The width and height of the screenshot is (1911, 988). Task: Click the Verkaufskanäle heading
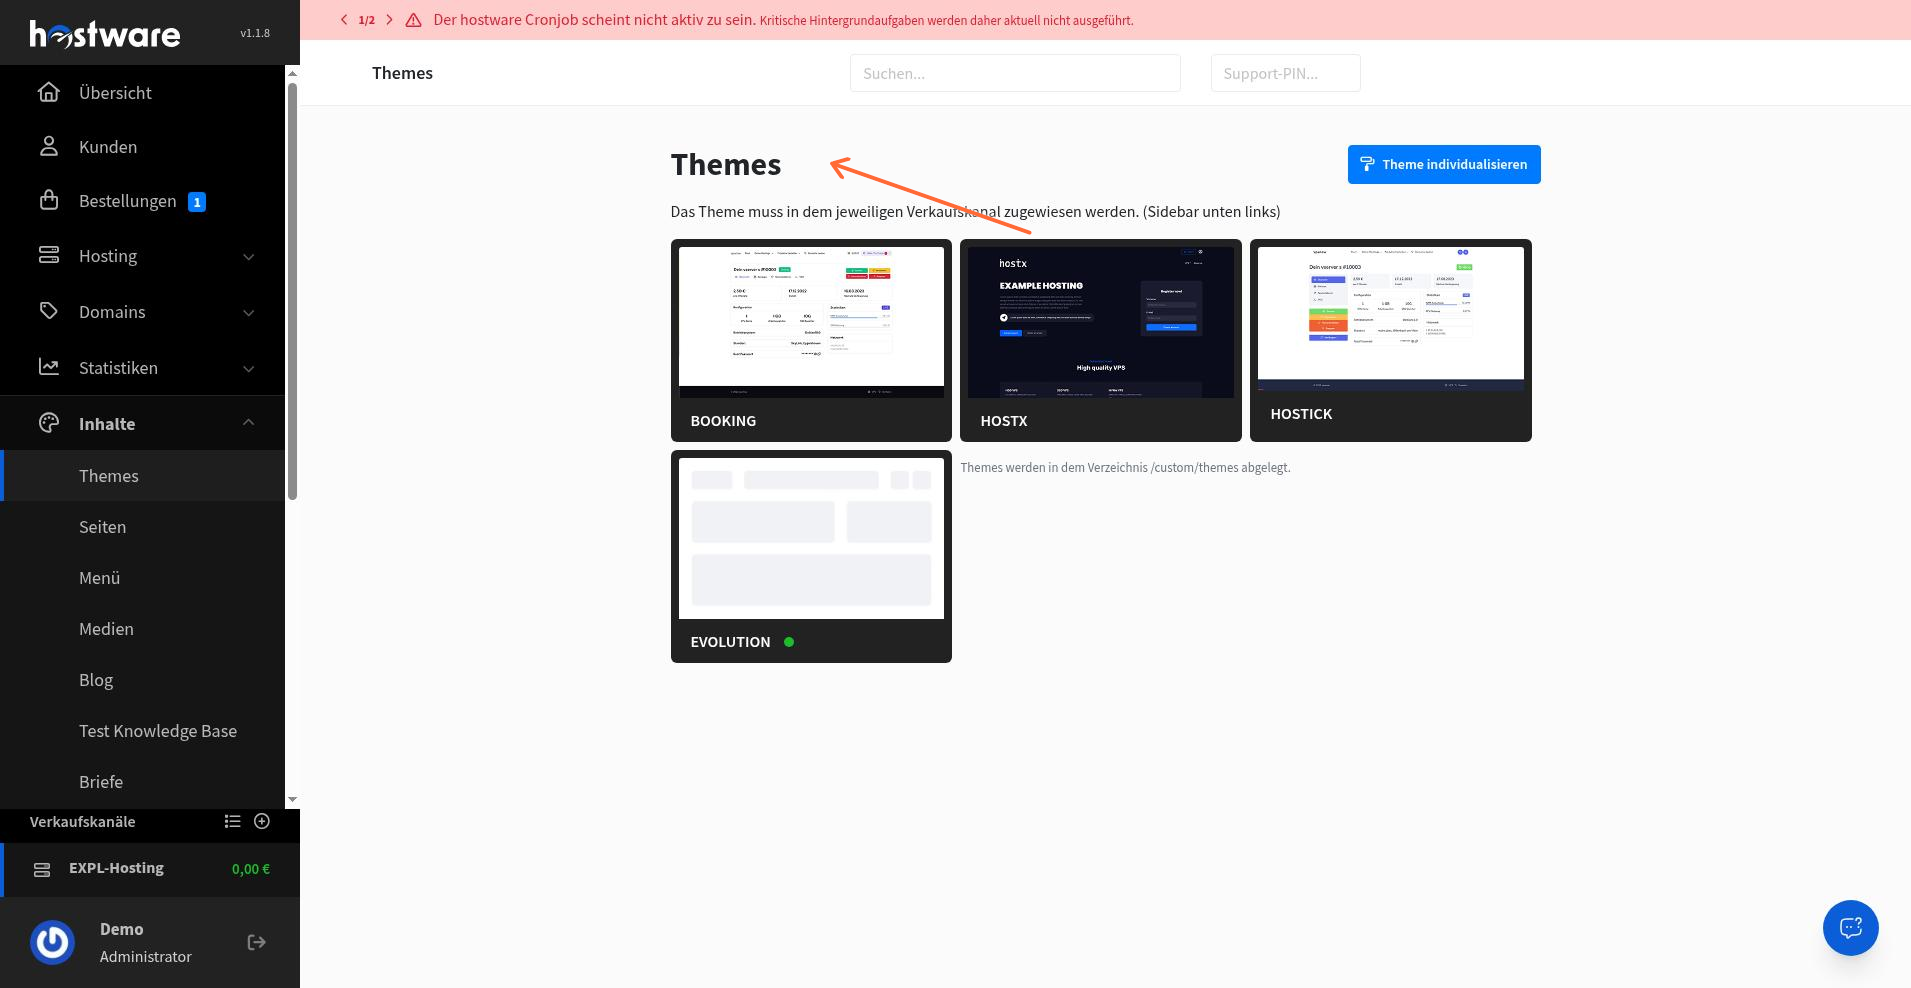pos(82,821)
